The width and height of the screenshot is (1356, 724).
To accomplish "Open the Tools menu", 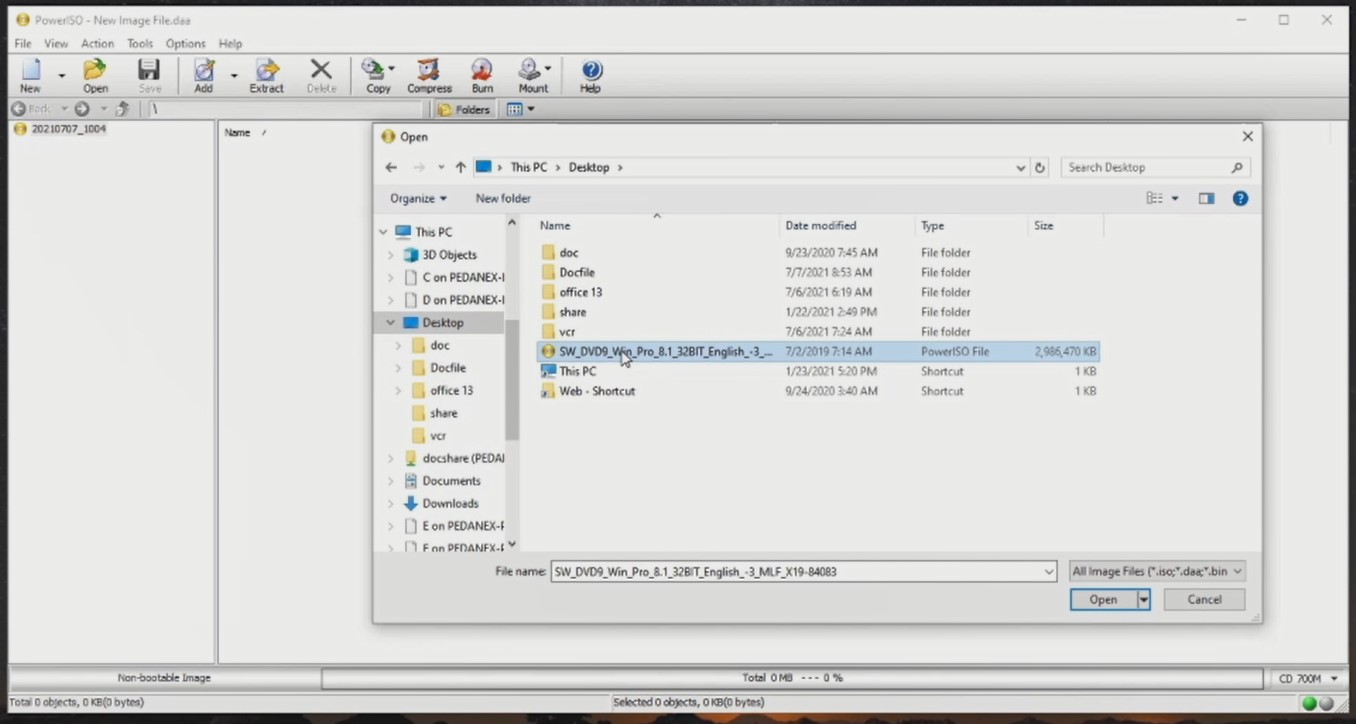I will (139, 43).
